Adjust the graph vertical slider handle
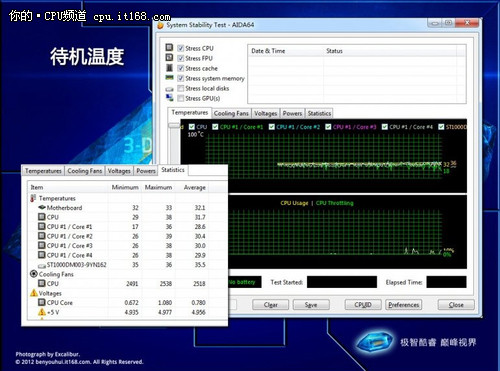The height and width of the screenshot is (371, 500). [x=174, y=125]
